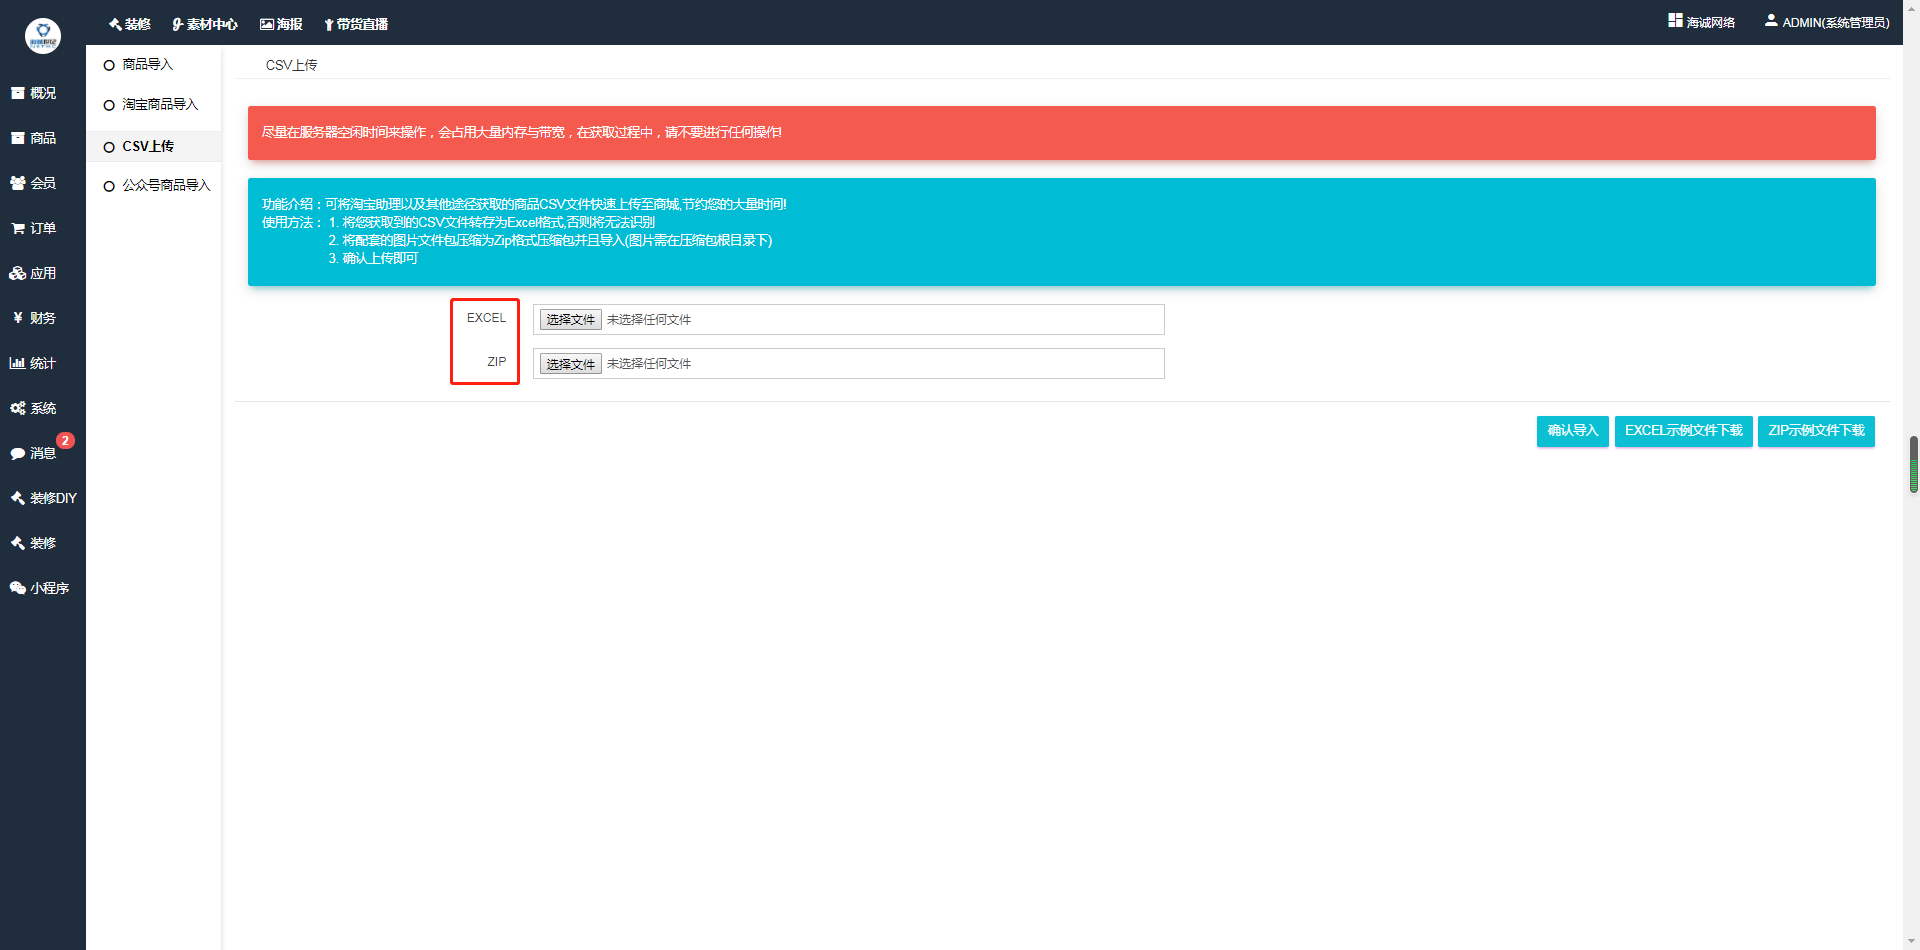The image size is (1920, 950).
Task: Open the 会员 members sidebar icon
Action: coord(17,183)
